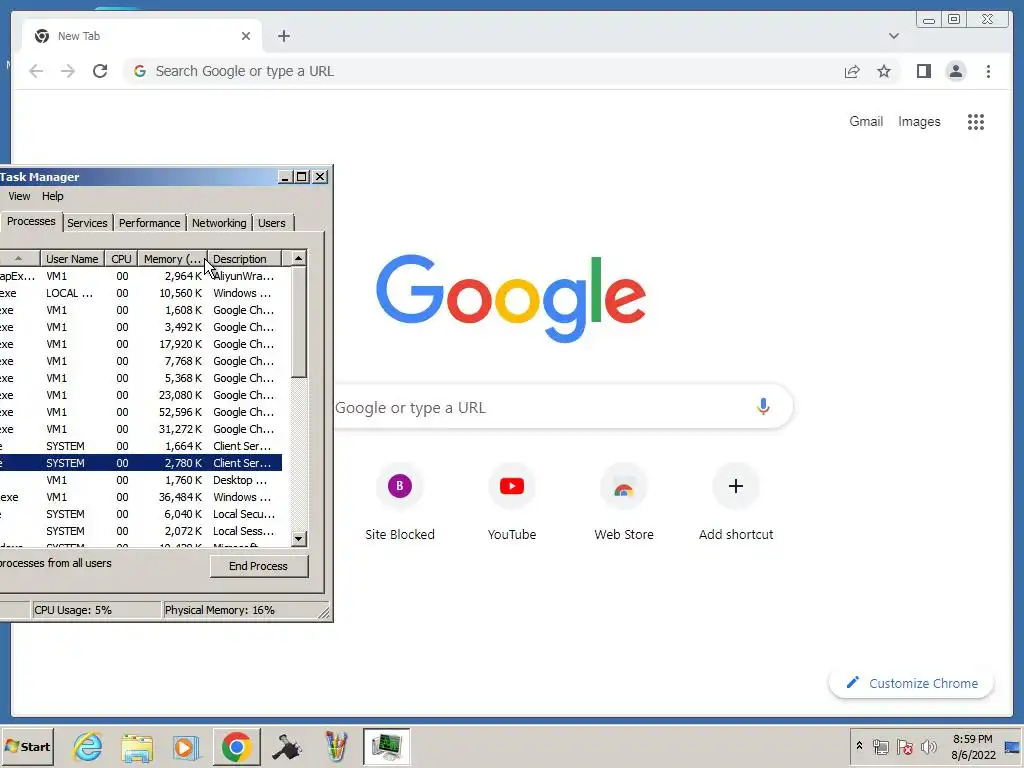Open Chrome profile avatar
Screen dimensions: 1024x768
(x=955, y=71)
